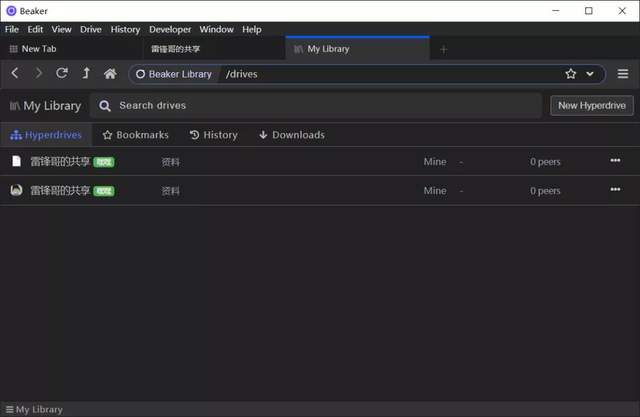Click 0 peers in first row
This screenshot has width=640, height=417.
(x=545, y=162)
